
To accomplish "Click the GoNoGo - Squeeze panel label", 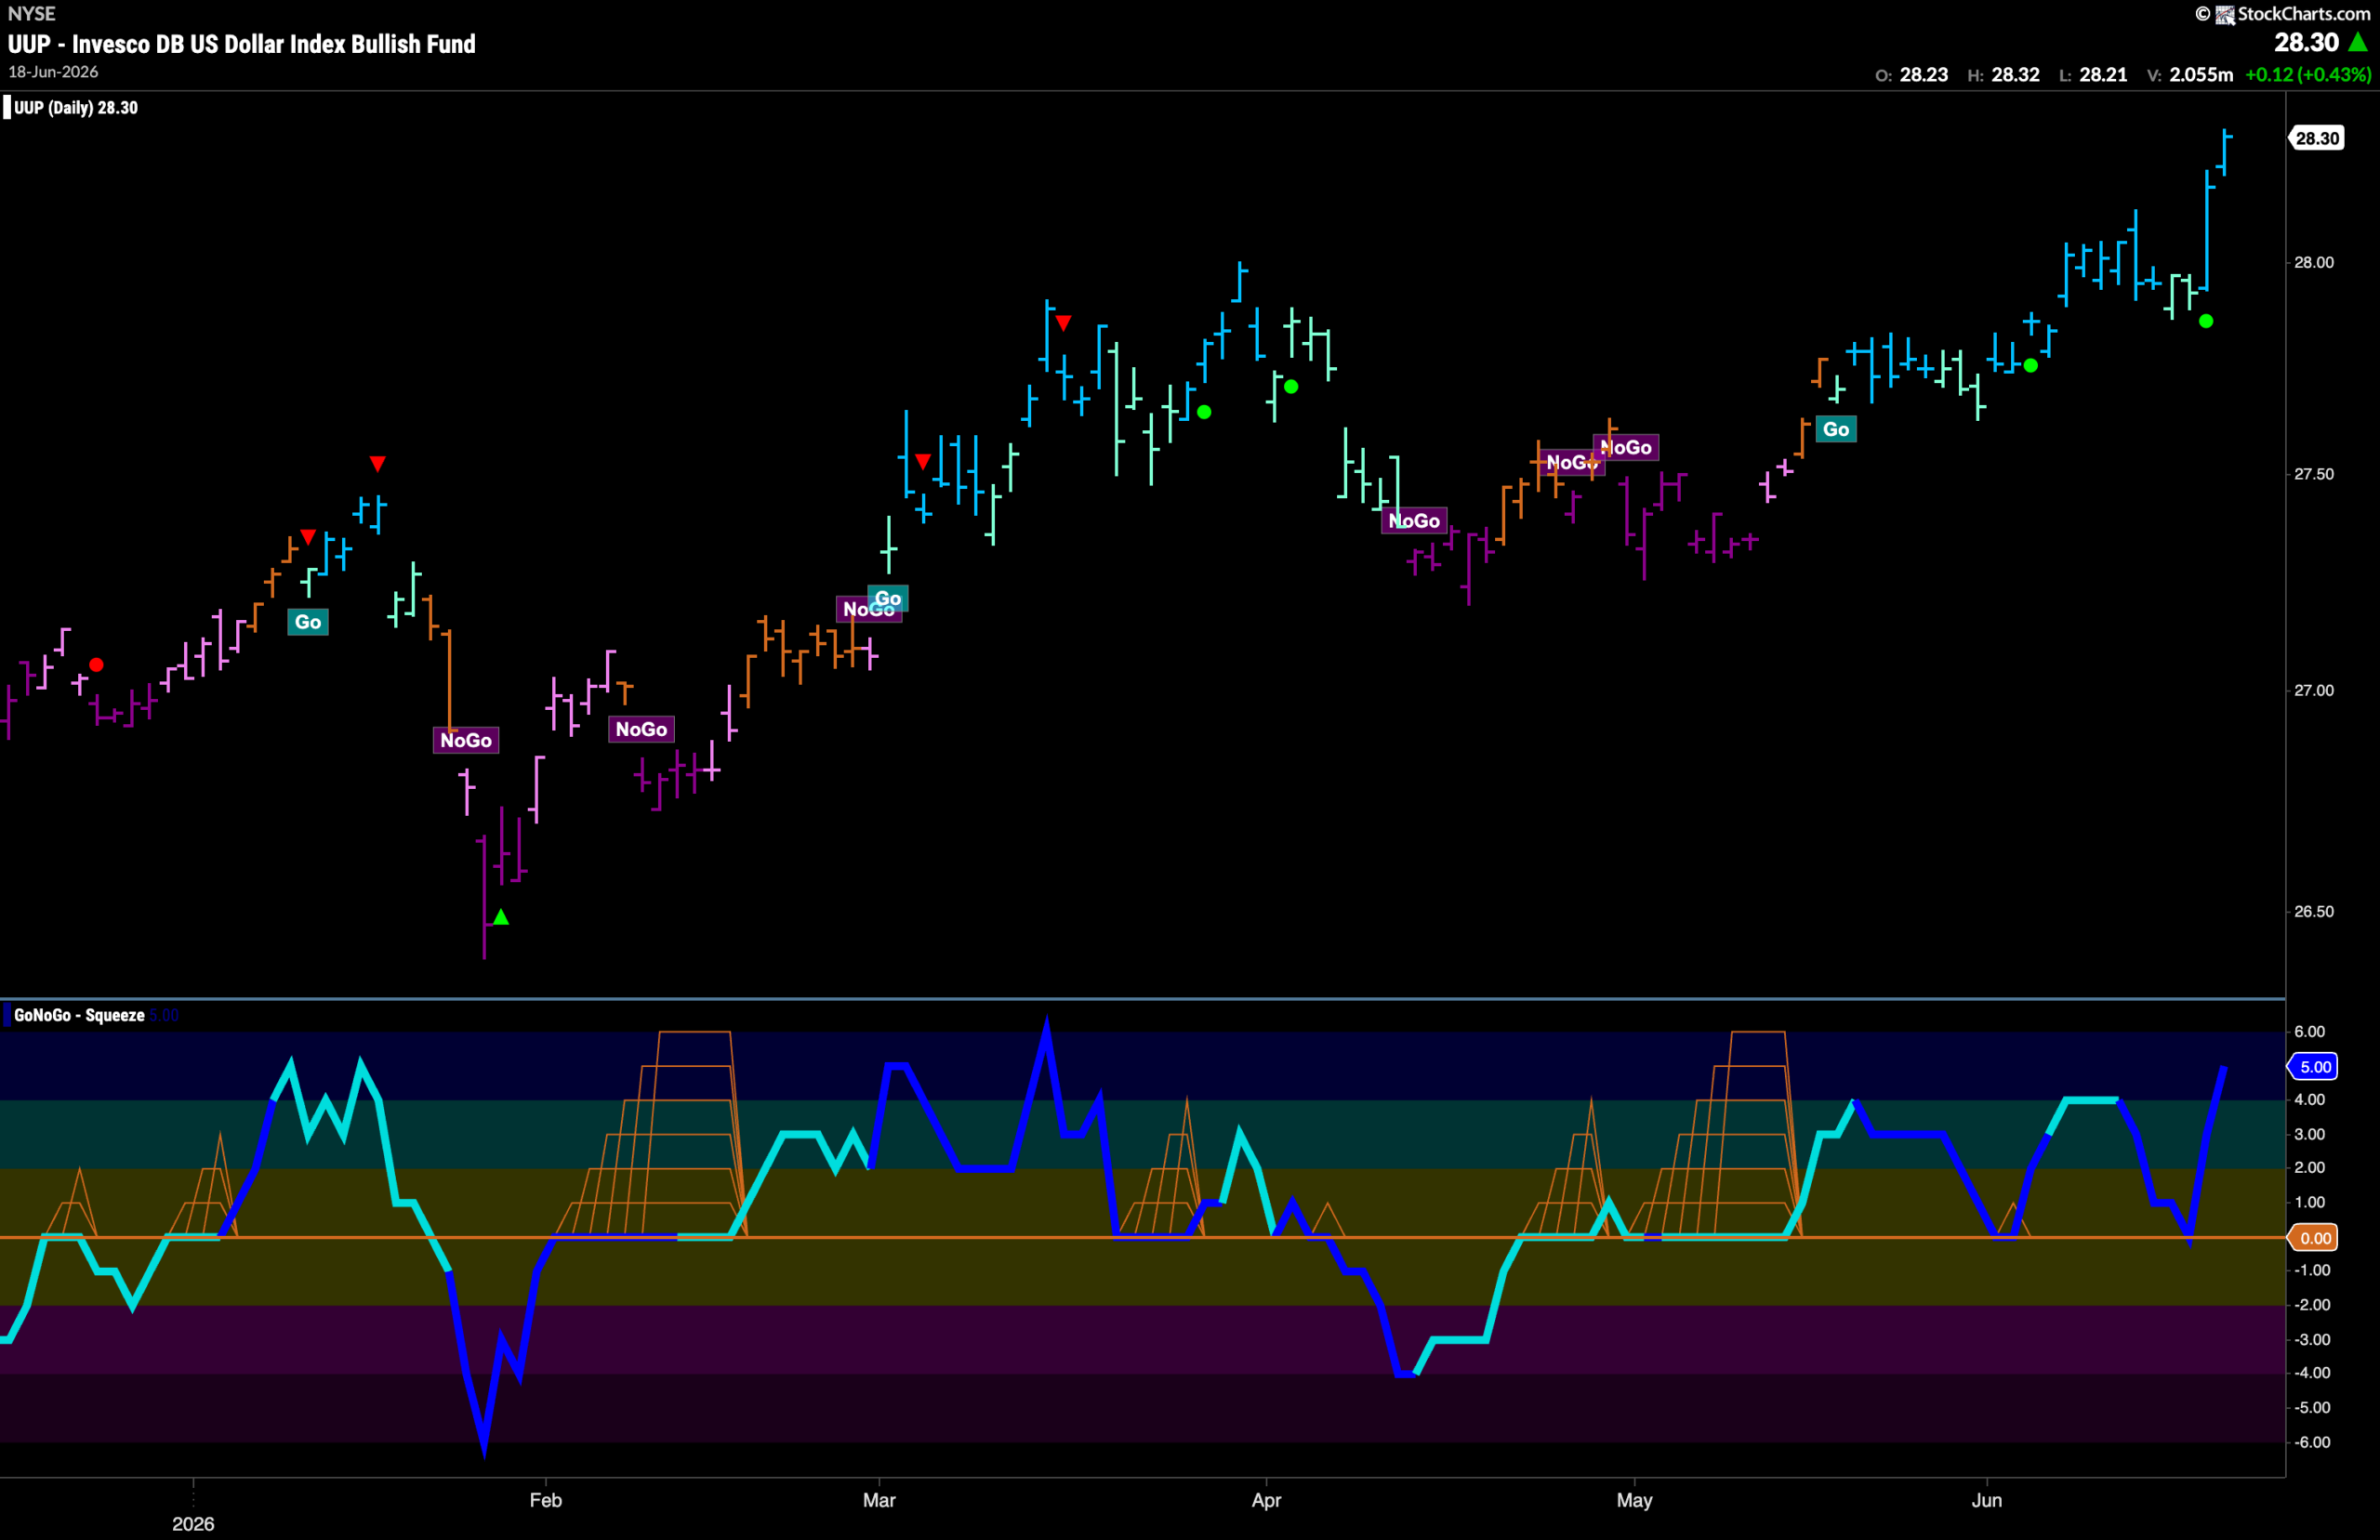I will (79, 1015).
